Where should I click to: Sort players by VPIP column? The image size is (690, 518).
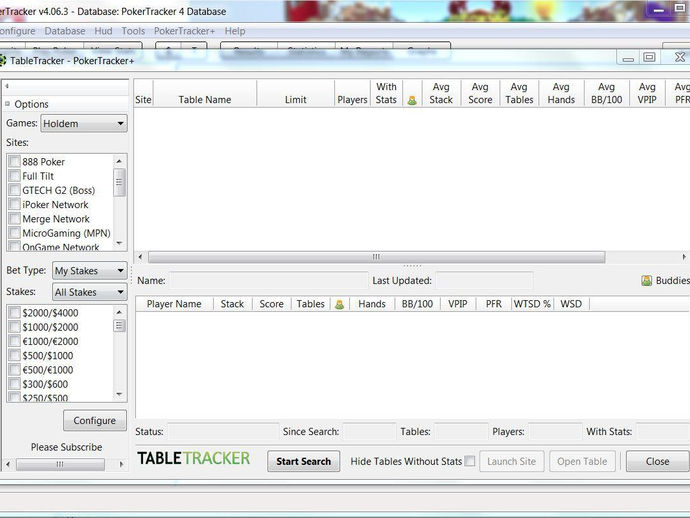coord(458,304)
